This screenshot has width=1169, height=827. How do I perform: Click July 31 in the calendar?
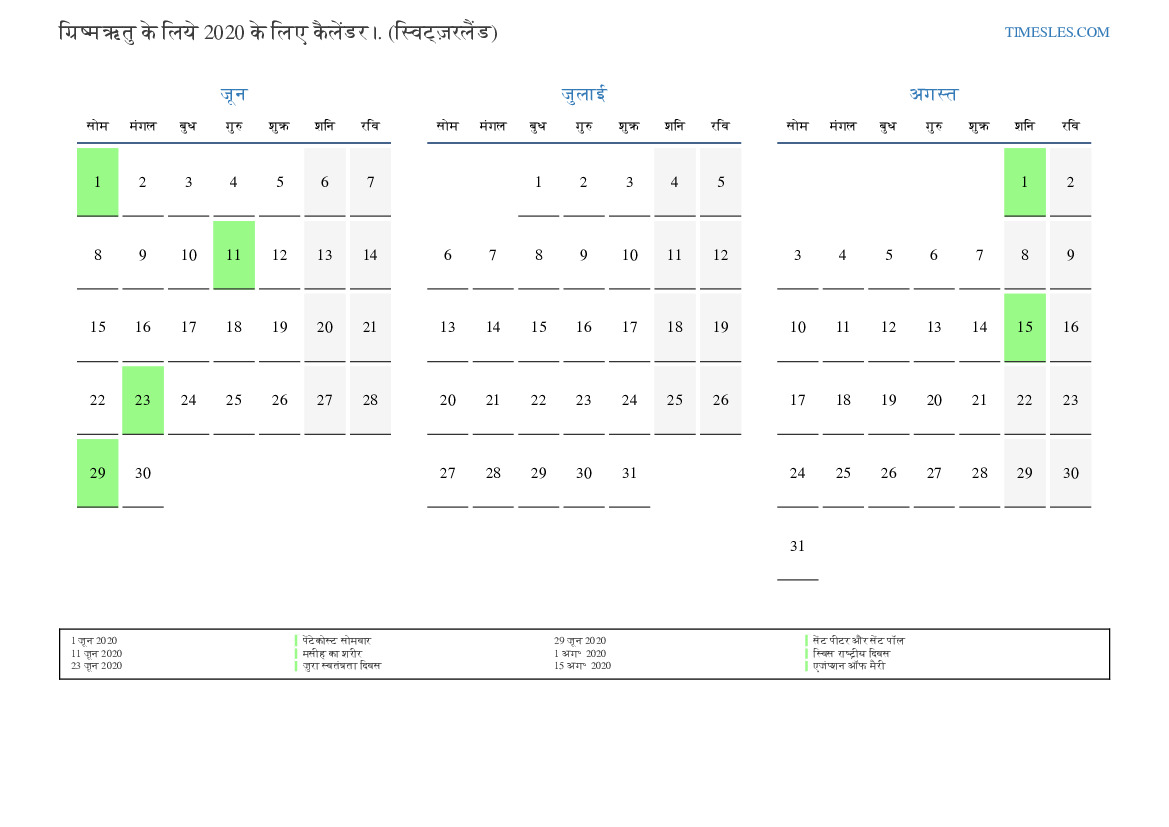(629, 473)
